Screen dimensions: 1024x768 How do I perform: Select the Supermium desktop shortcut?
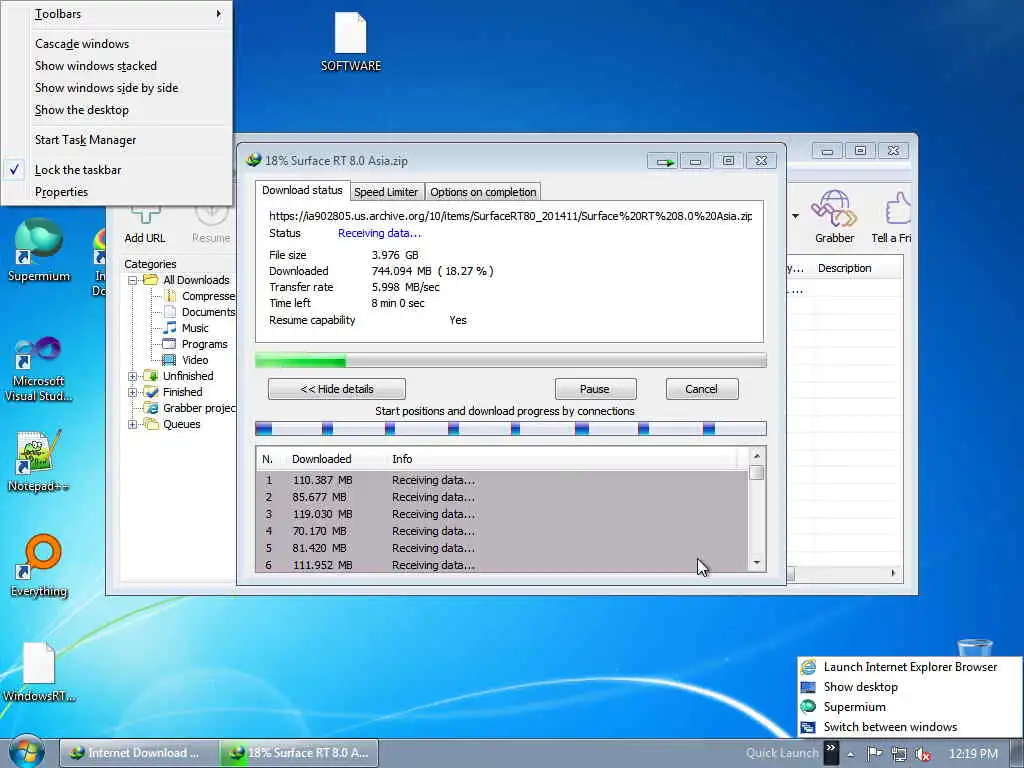pyautogui.click(x=39, y=251)
